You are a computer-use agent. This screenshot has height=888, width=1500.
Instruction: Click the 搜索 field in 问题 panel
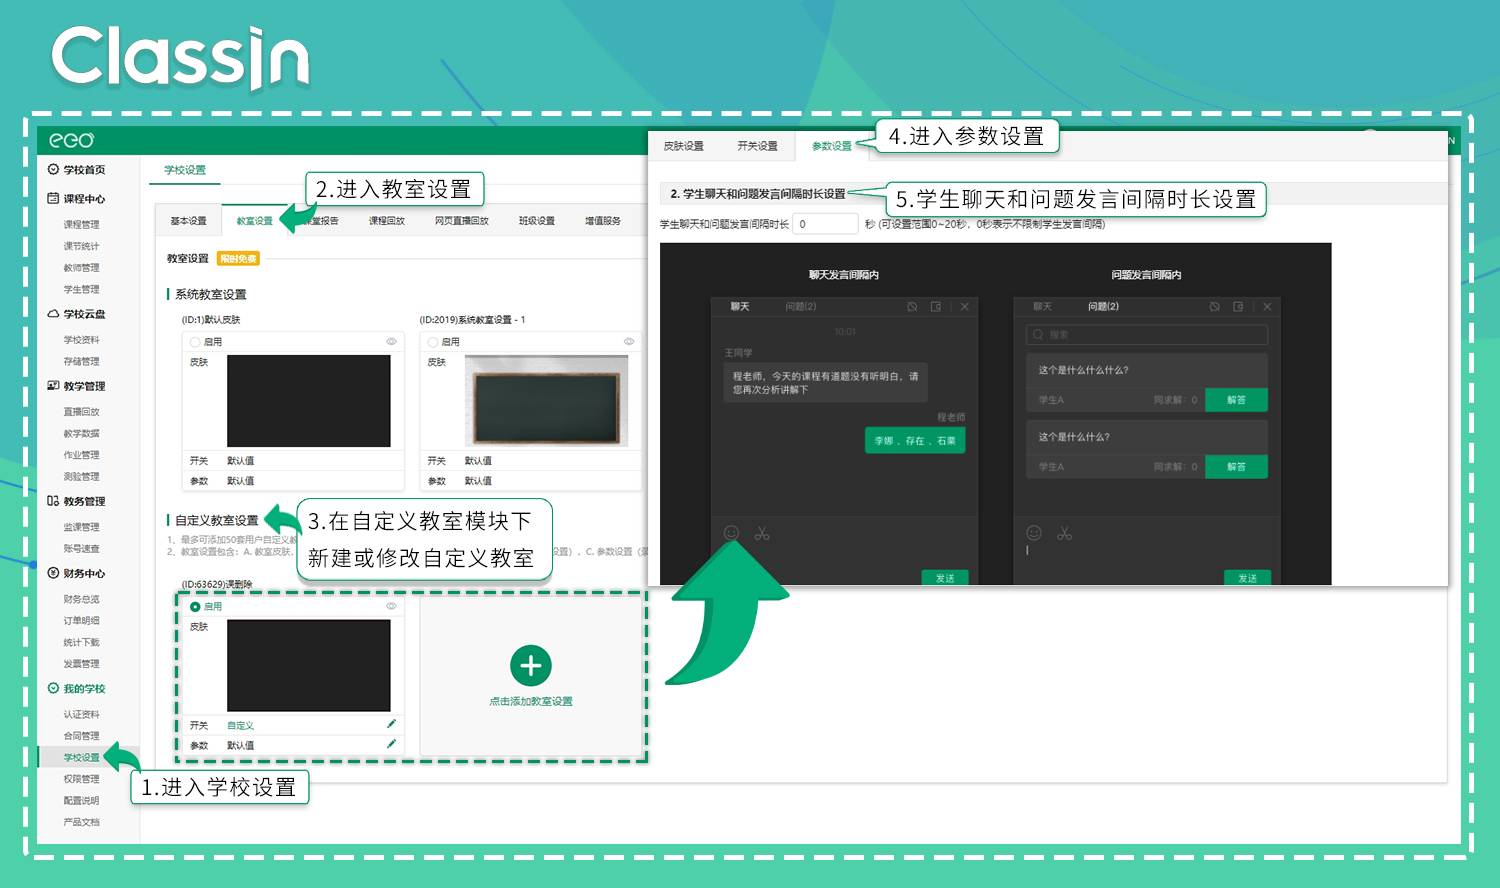click(x=1147, y=335)
